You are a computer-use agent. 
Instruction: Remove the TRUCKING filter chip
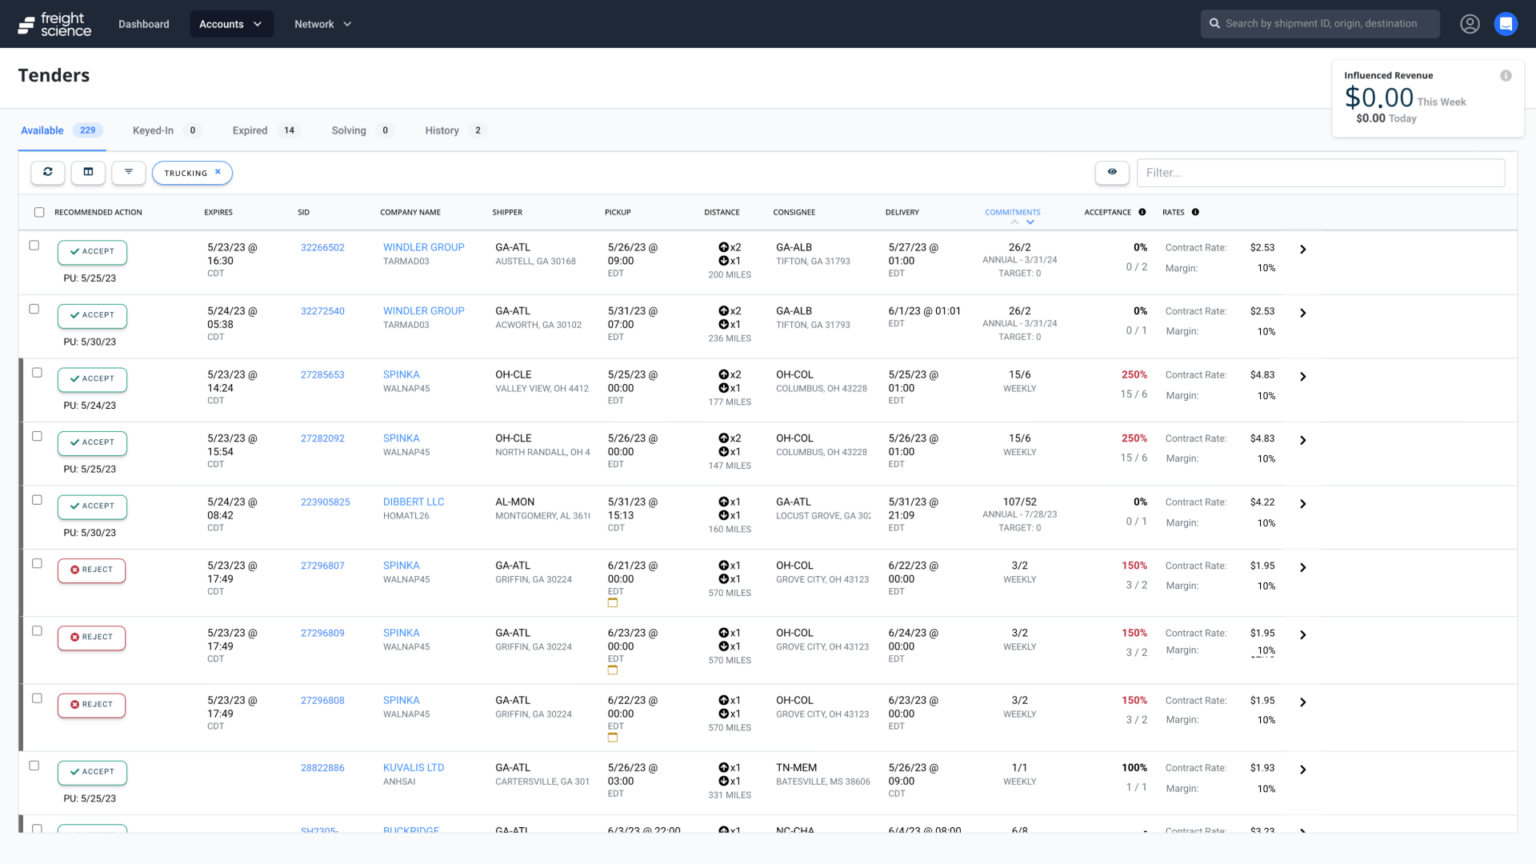pos(219,172)
